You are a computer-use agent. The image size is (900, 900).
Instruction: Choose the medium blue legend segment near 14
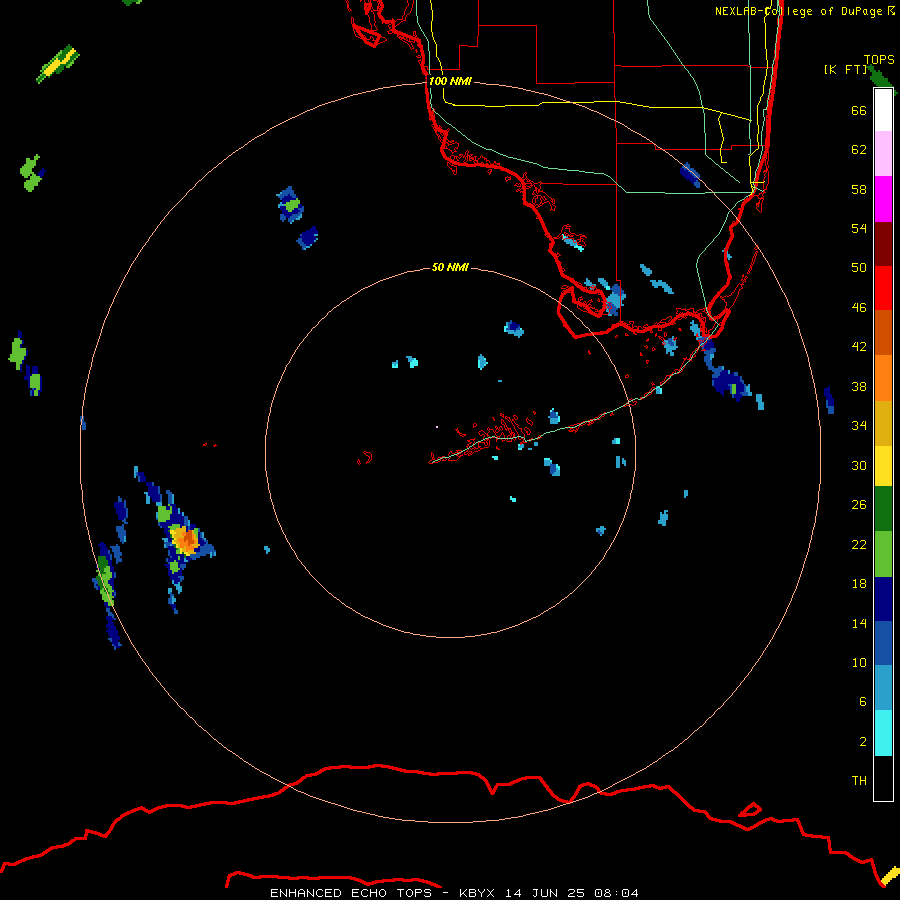[x=883, y=643]
